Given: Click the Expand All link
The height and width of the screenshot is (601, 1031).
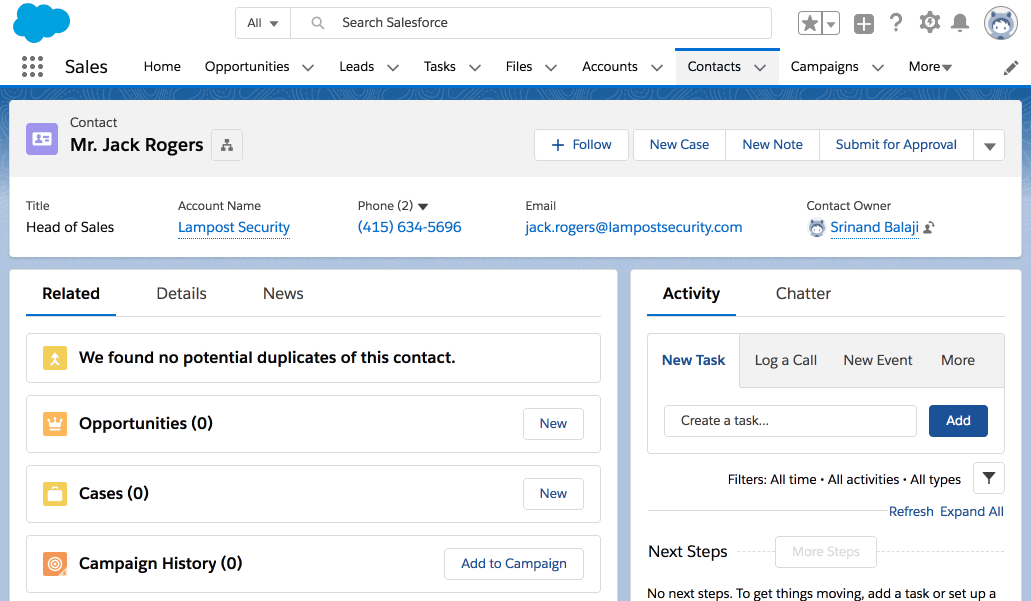Looking at the screenshot, I should (971, 512).
